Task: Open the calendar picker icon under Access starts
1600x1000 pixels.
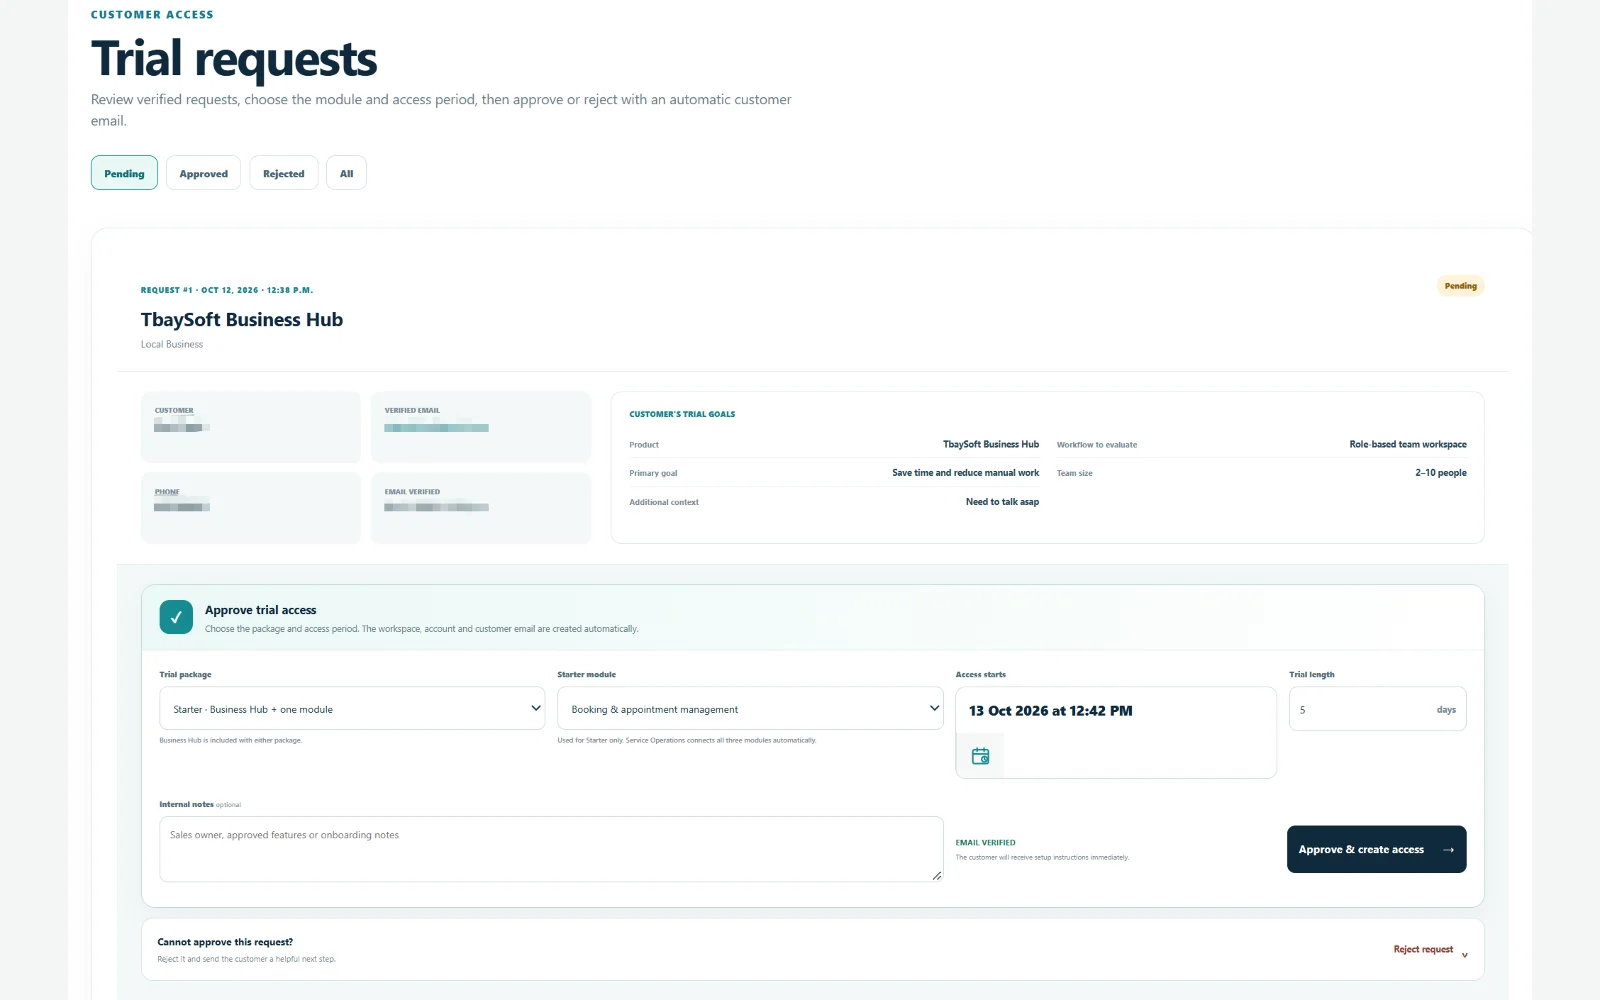Action: (980, 757)
